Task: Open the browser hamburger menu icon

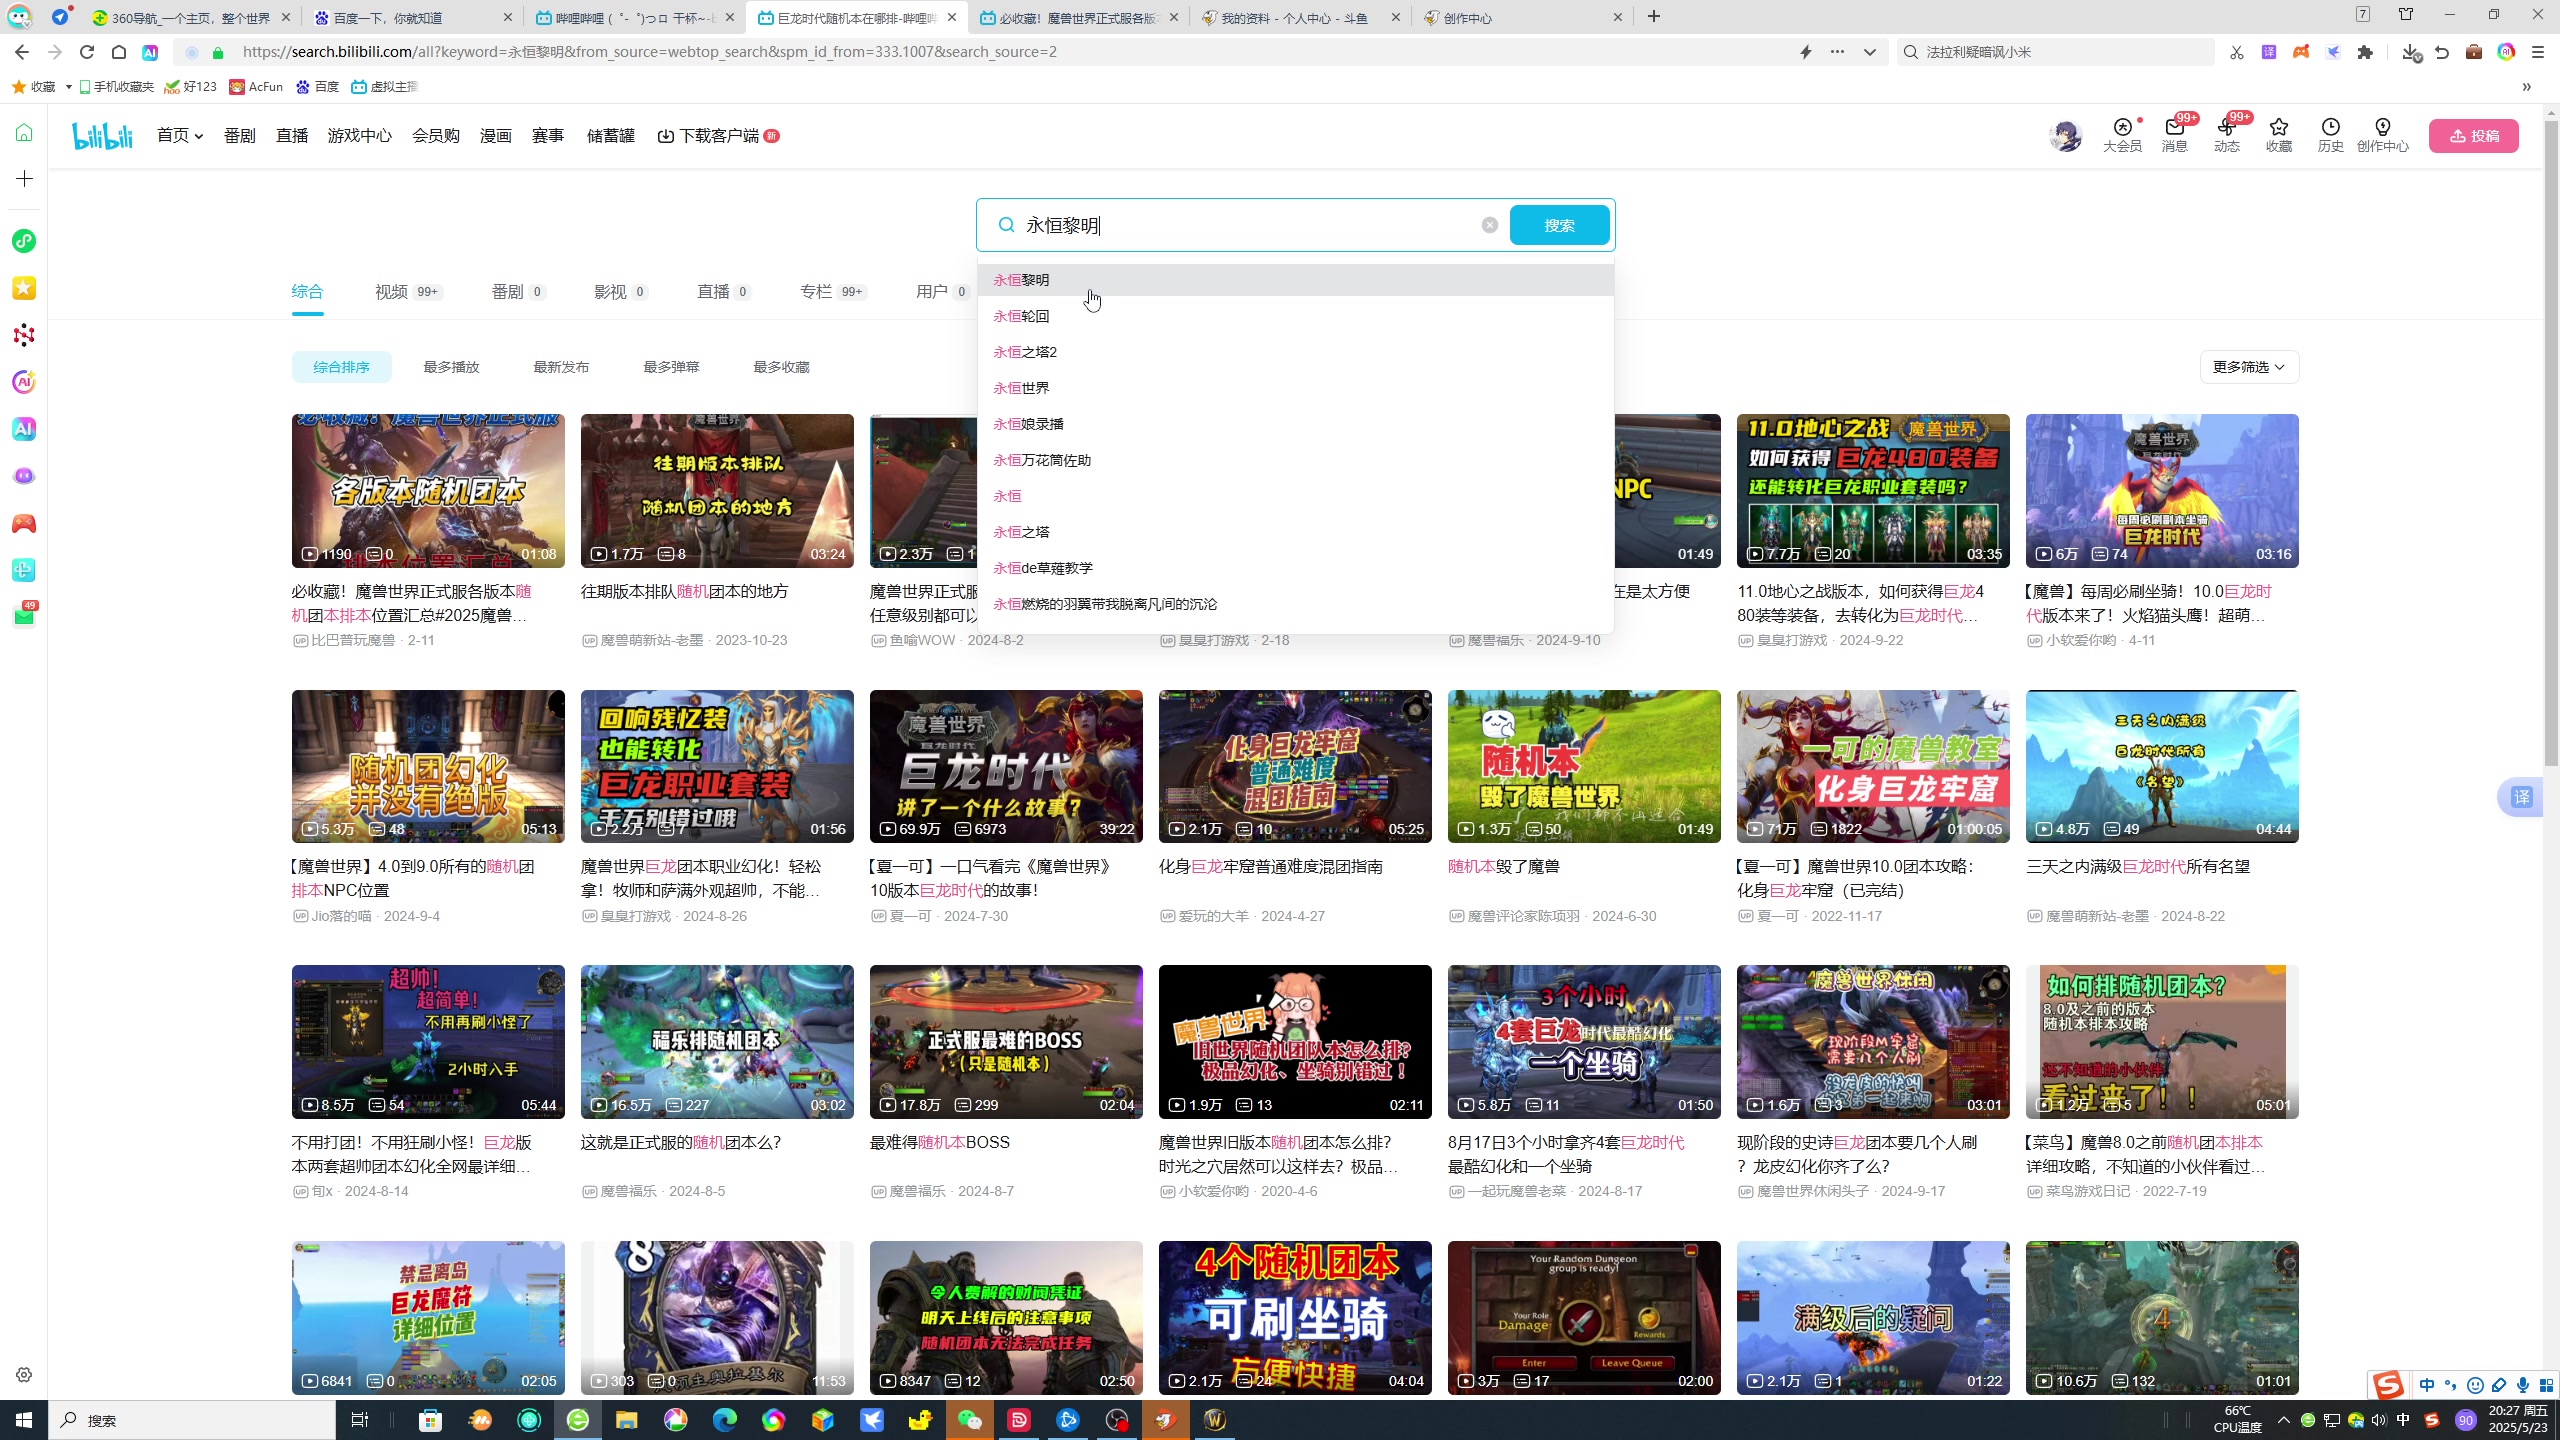Action: click(x=2538, y=52)
